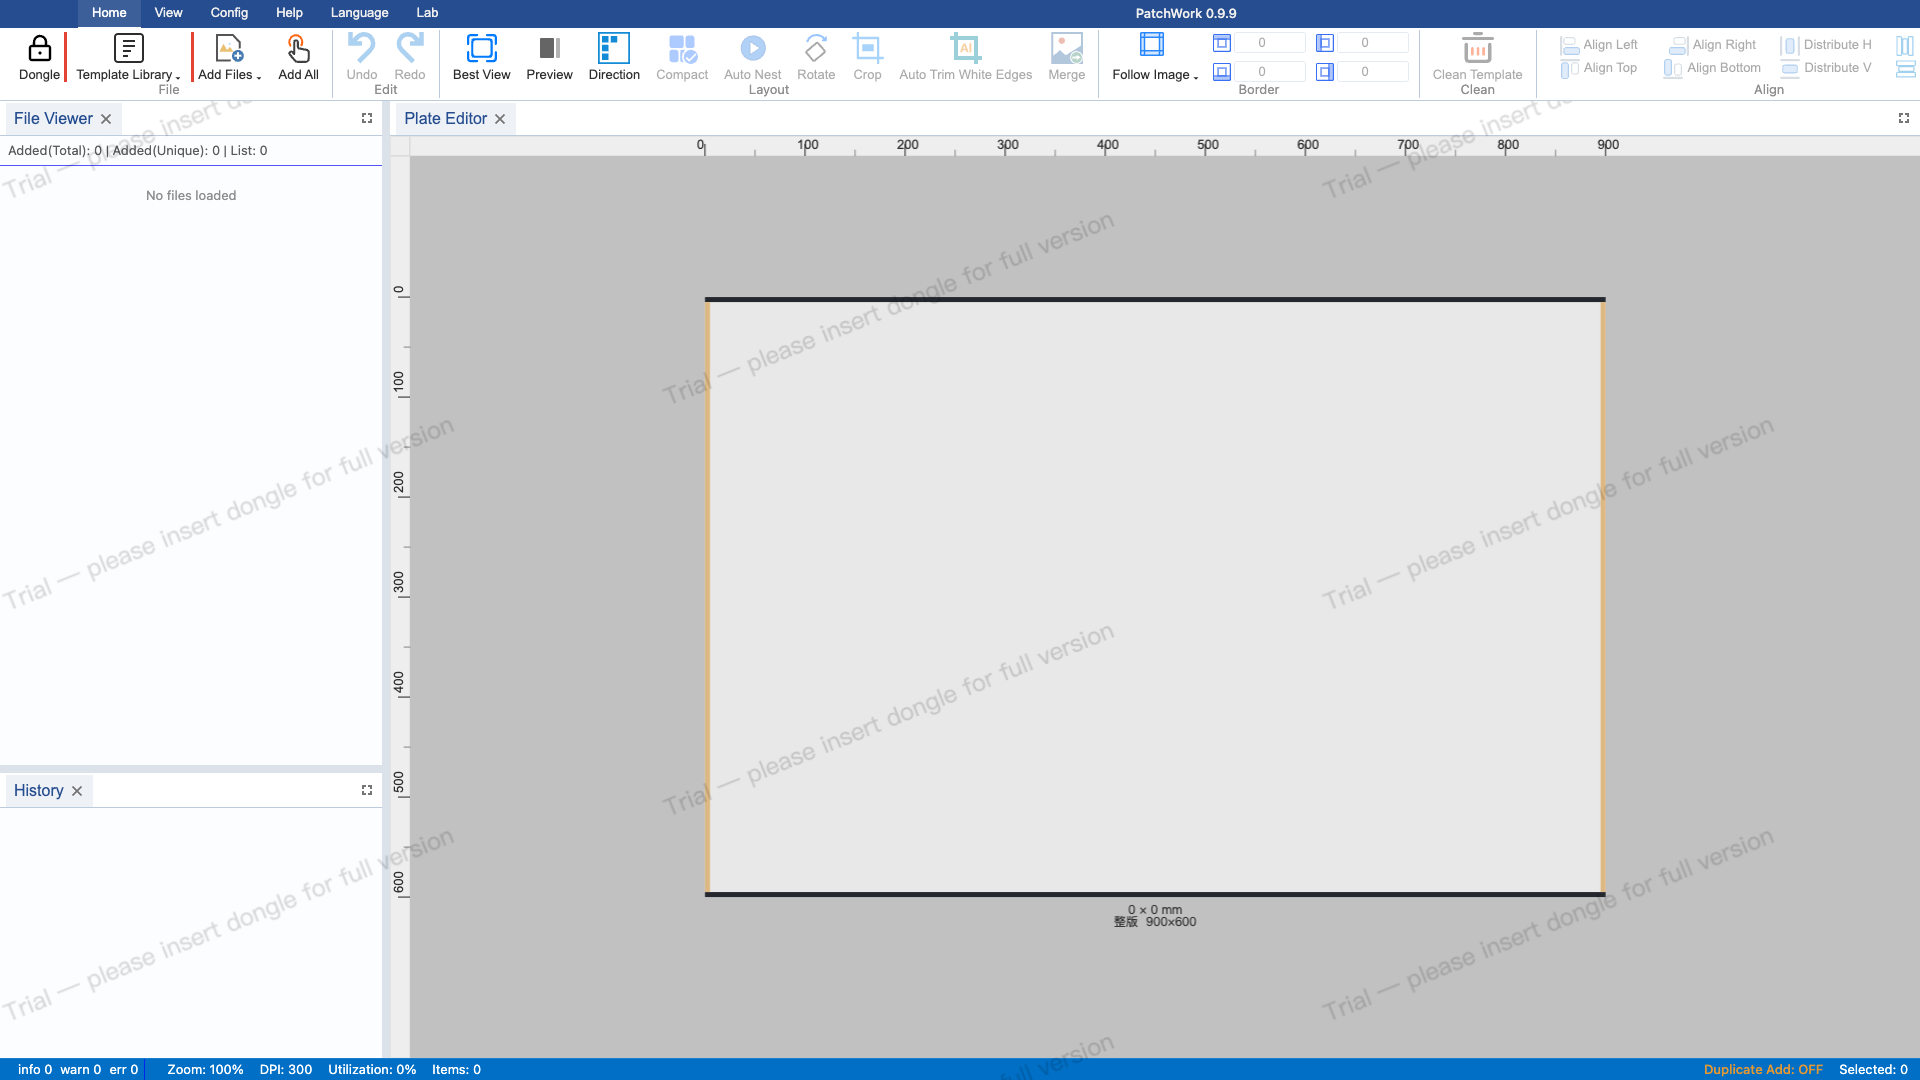Focus the bottom border value field
This screenshot has height=1080, width=1920.
point(1270,72)
